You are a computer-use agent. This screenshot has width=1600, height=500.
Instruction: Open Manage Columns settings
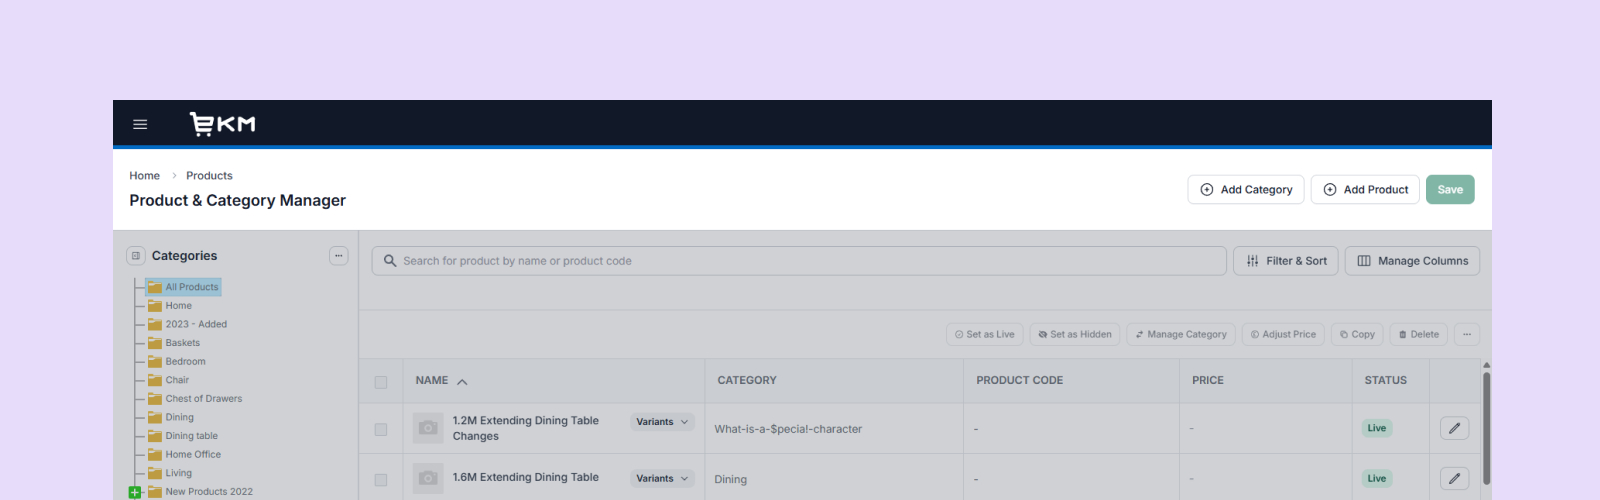pos(1412,261)
